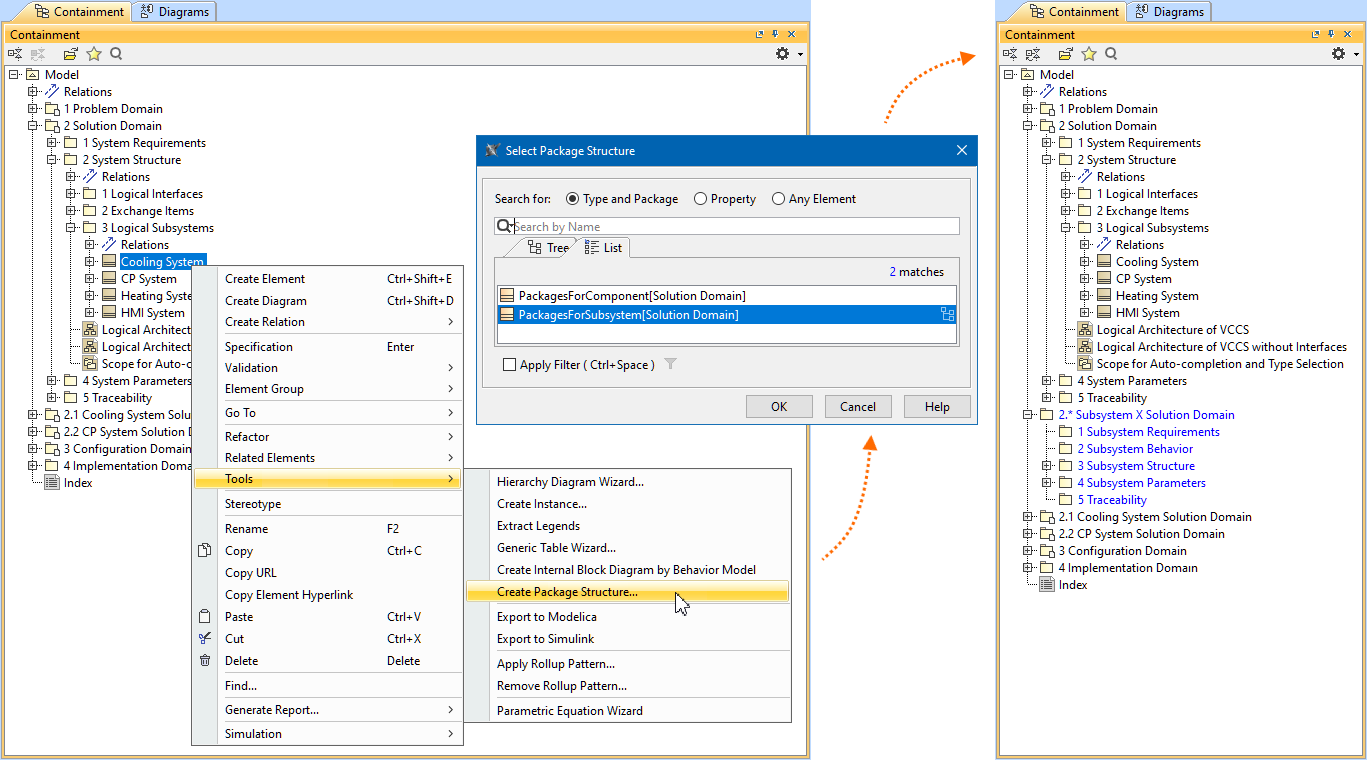This screenshot has width=1367, height=760.
Task: Collapse 2.* Subsystem X Solution Domain node
Action: click(x=1028, y=415)
